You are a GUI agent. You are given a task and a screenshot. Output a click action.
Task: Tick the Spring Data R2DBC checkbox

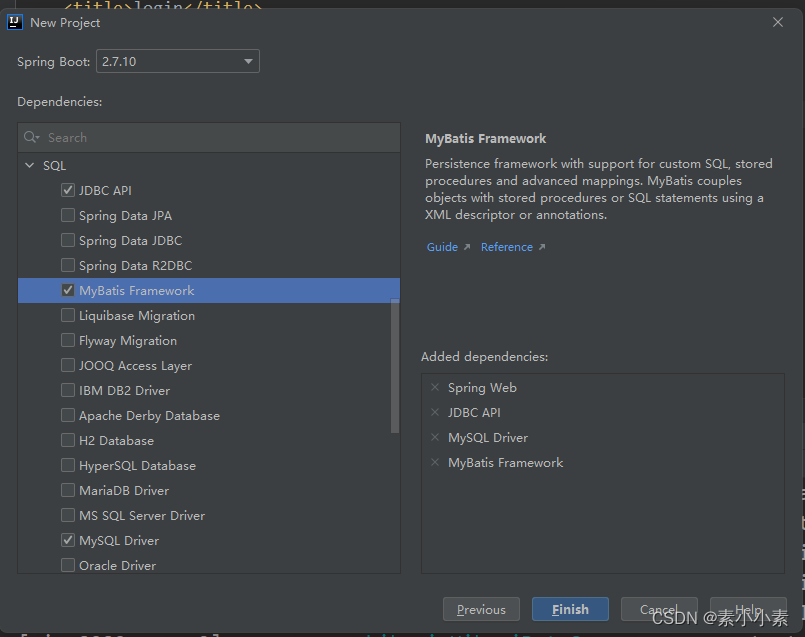(x=68, y=265)
